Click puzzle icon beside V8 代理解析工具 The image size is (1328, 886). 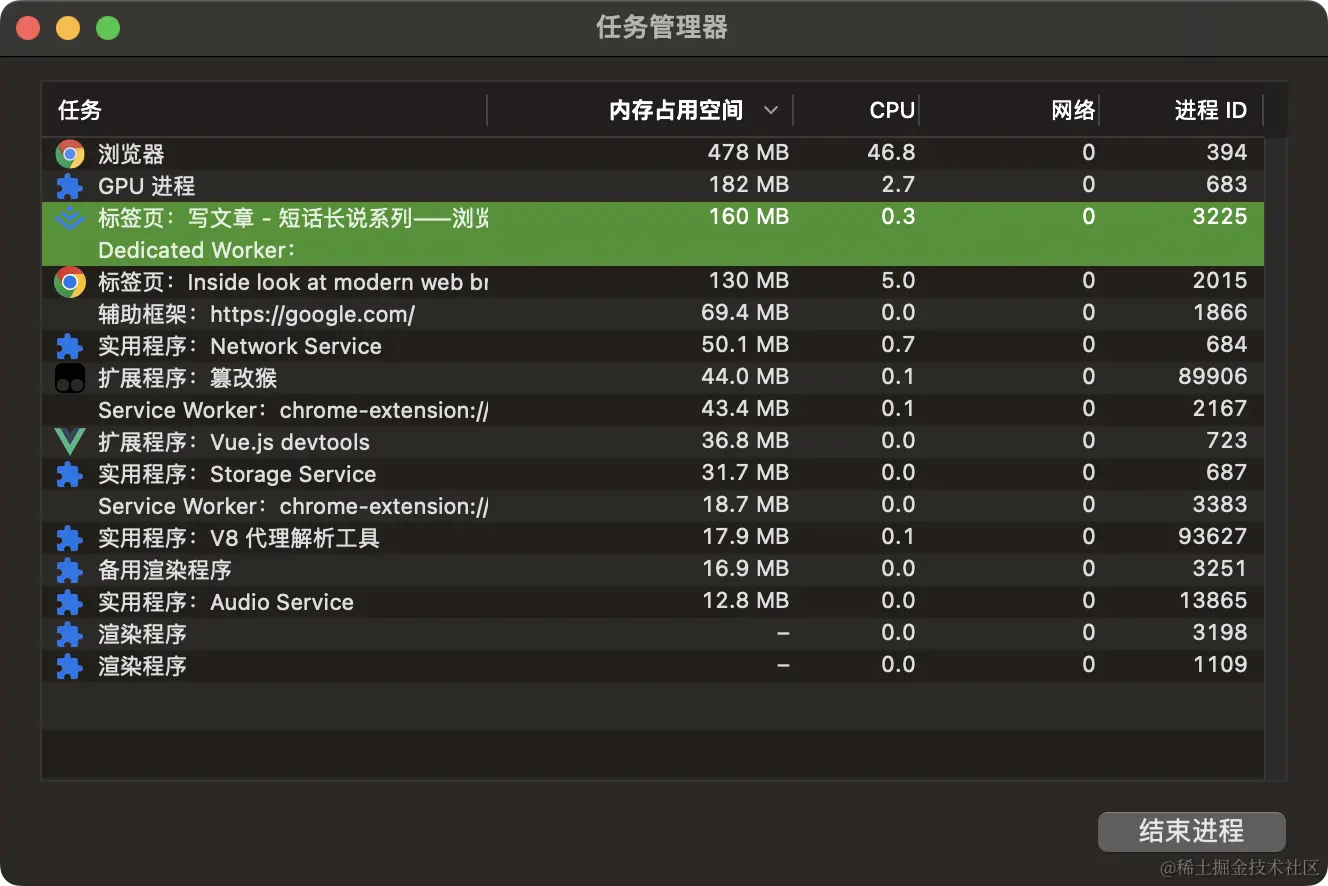69,538
